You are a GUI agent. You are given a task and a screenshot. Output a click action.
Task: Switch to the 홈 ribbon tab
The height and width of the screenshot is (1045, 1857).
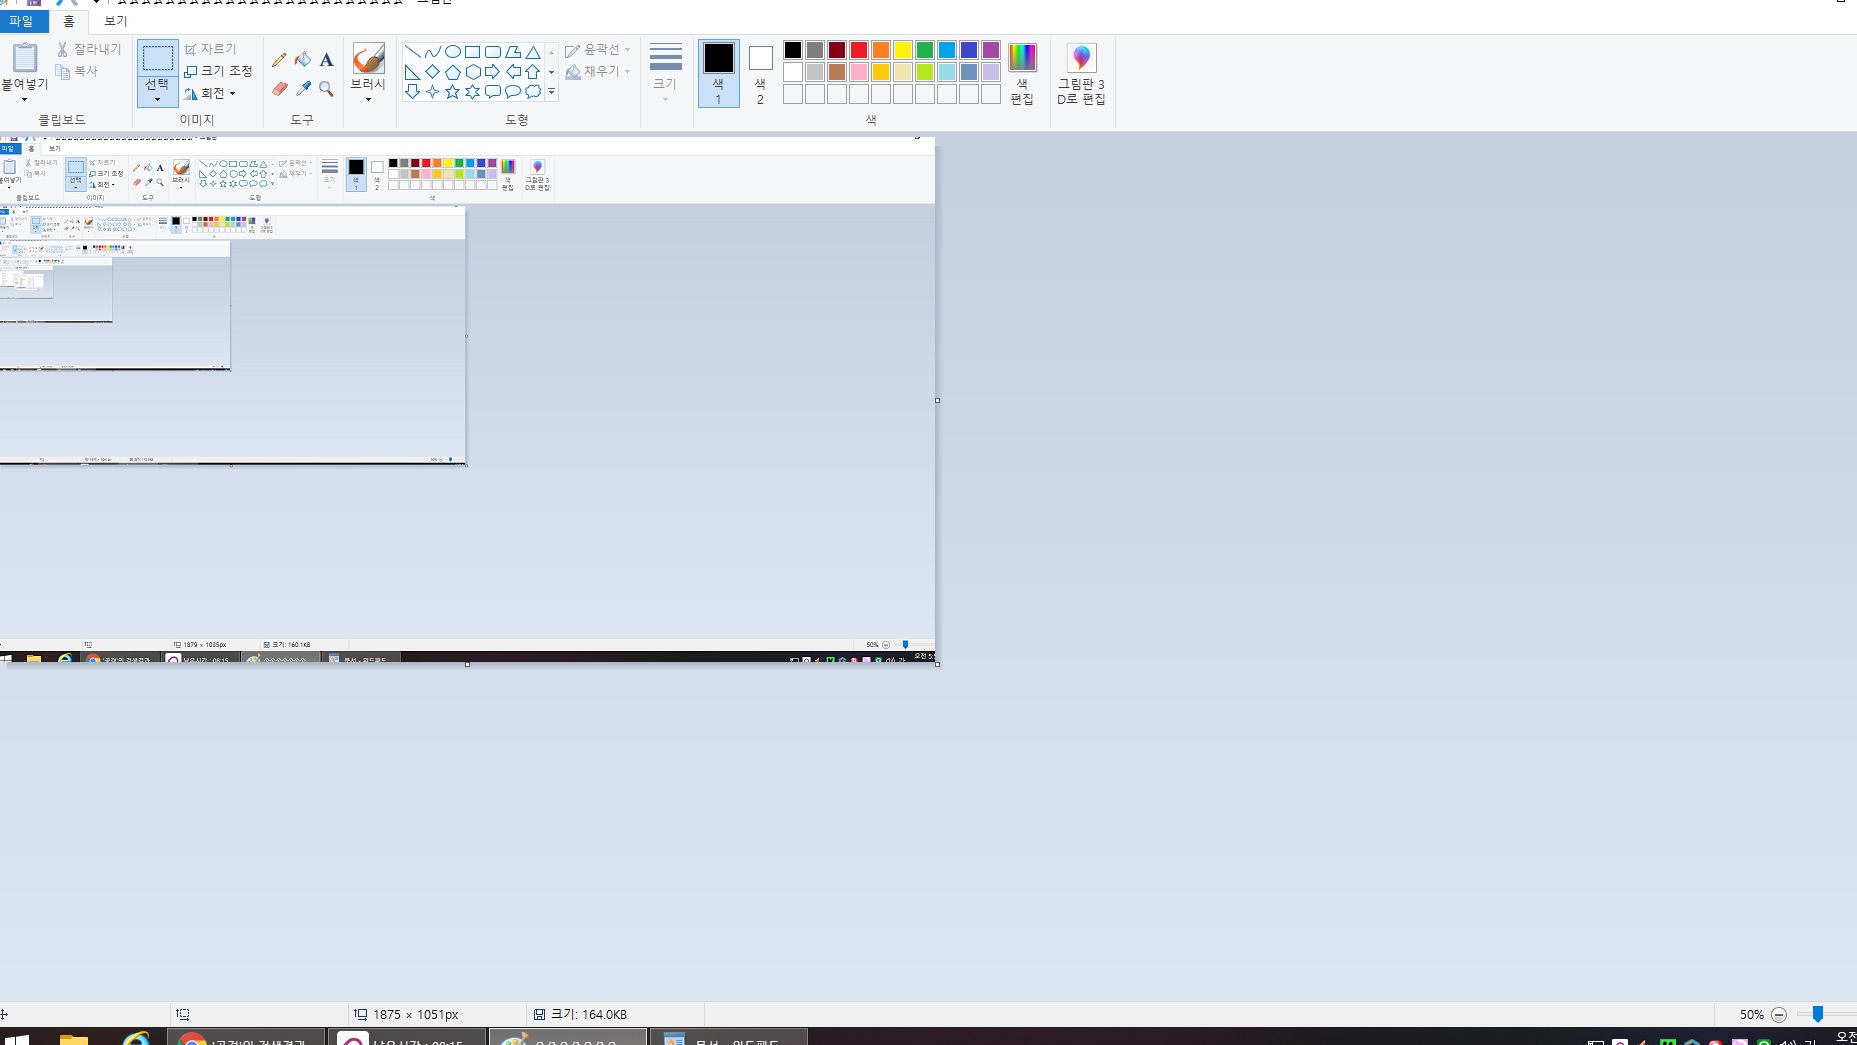69,21
